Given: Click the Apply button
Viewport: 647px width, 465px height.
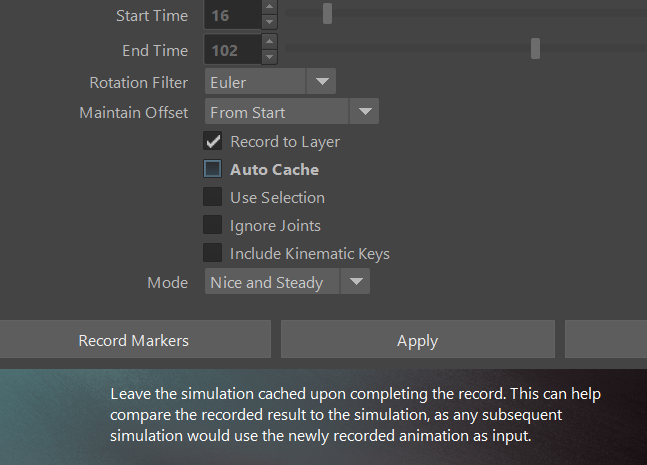Looking at the screenshot, I should click(x=417, y=340).
